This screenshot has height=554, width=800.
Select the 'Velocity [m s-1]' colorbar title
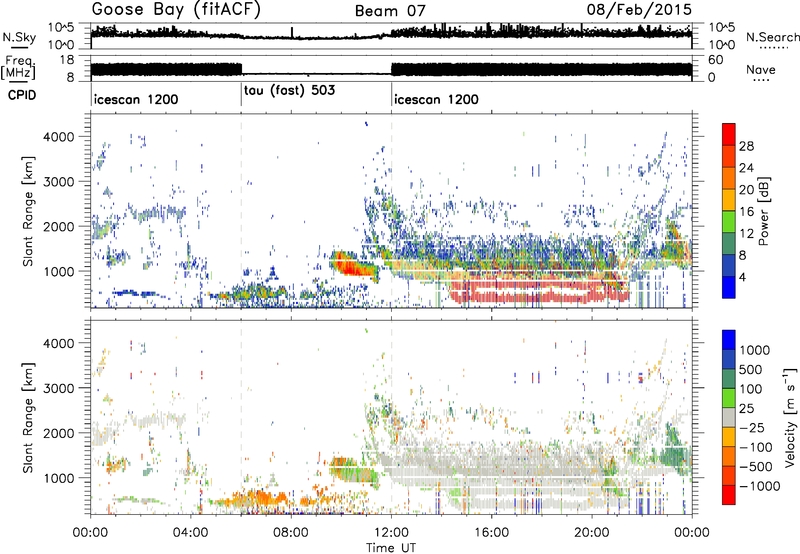790,417
